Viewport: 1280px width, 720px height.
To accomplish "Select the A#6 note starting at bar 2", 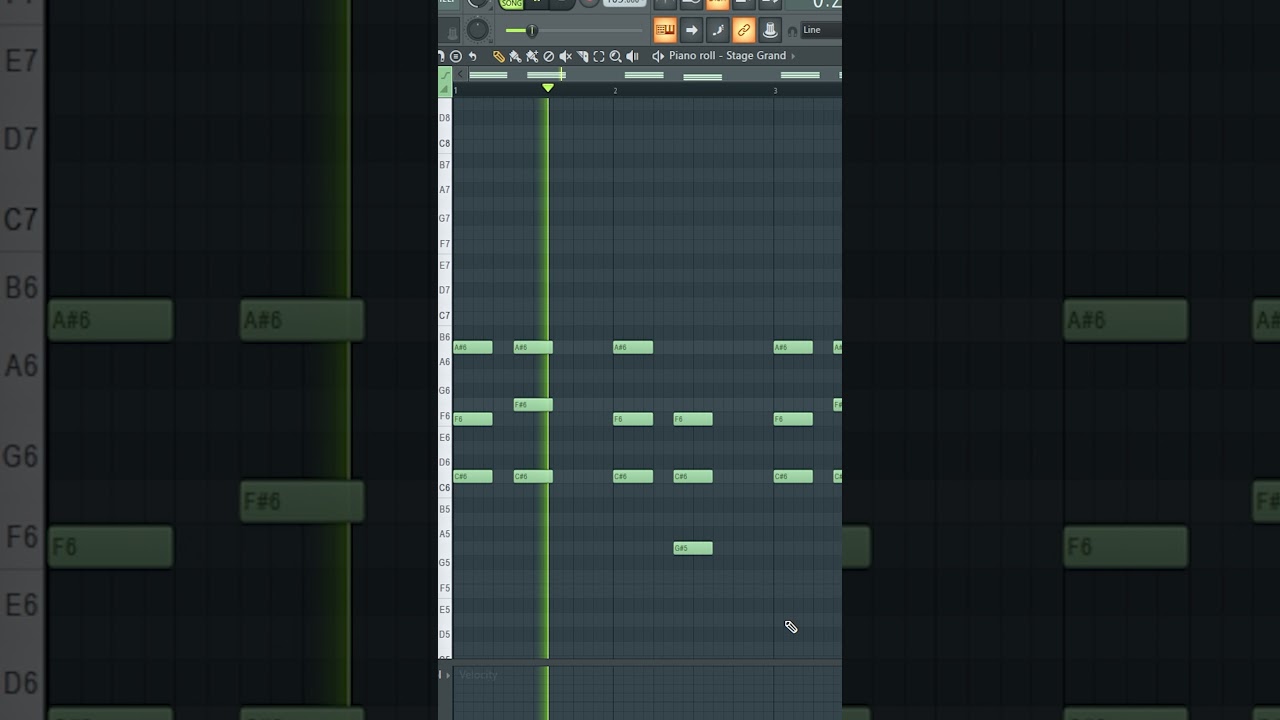I will point(633,347).
